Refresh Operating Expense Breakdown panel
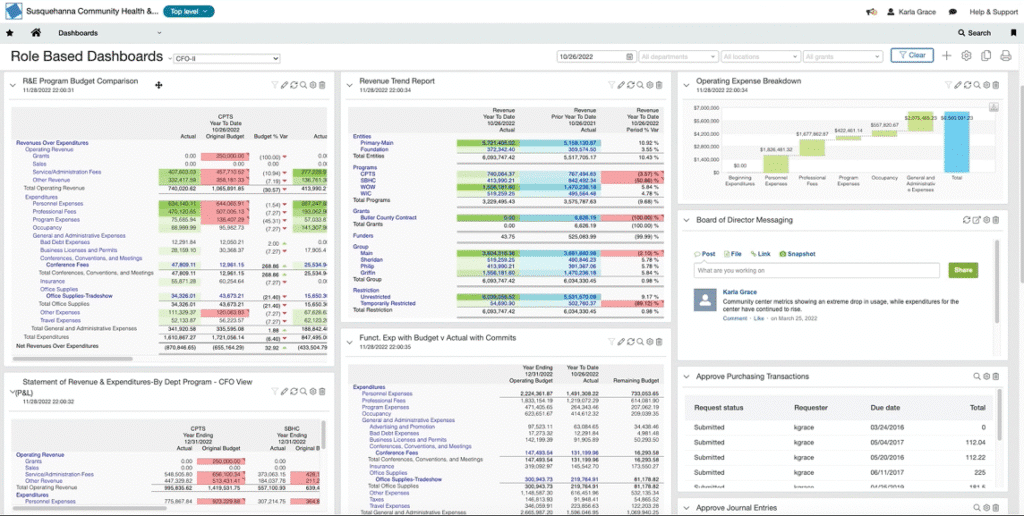The image size is (1024, 516). 967,85
